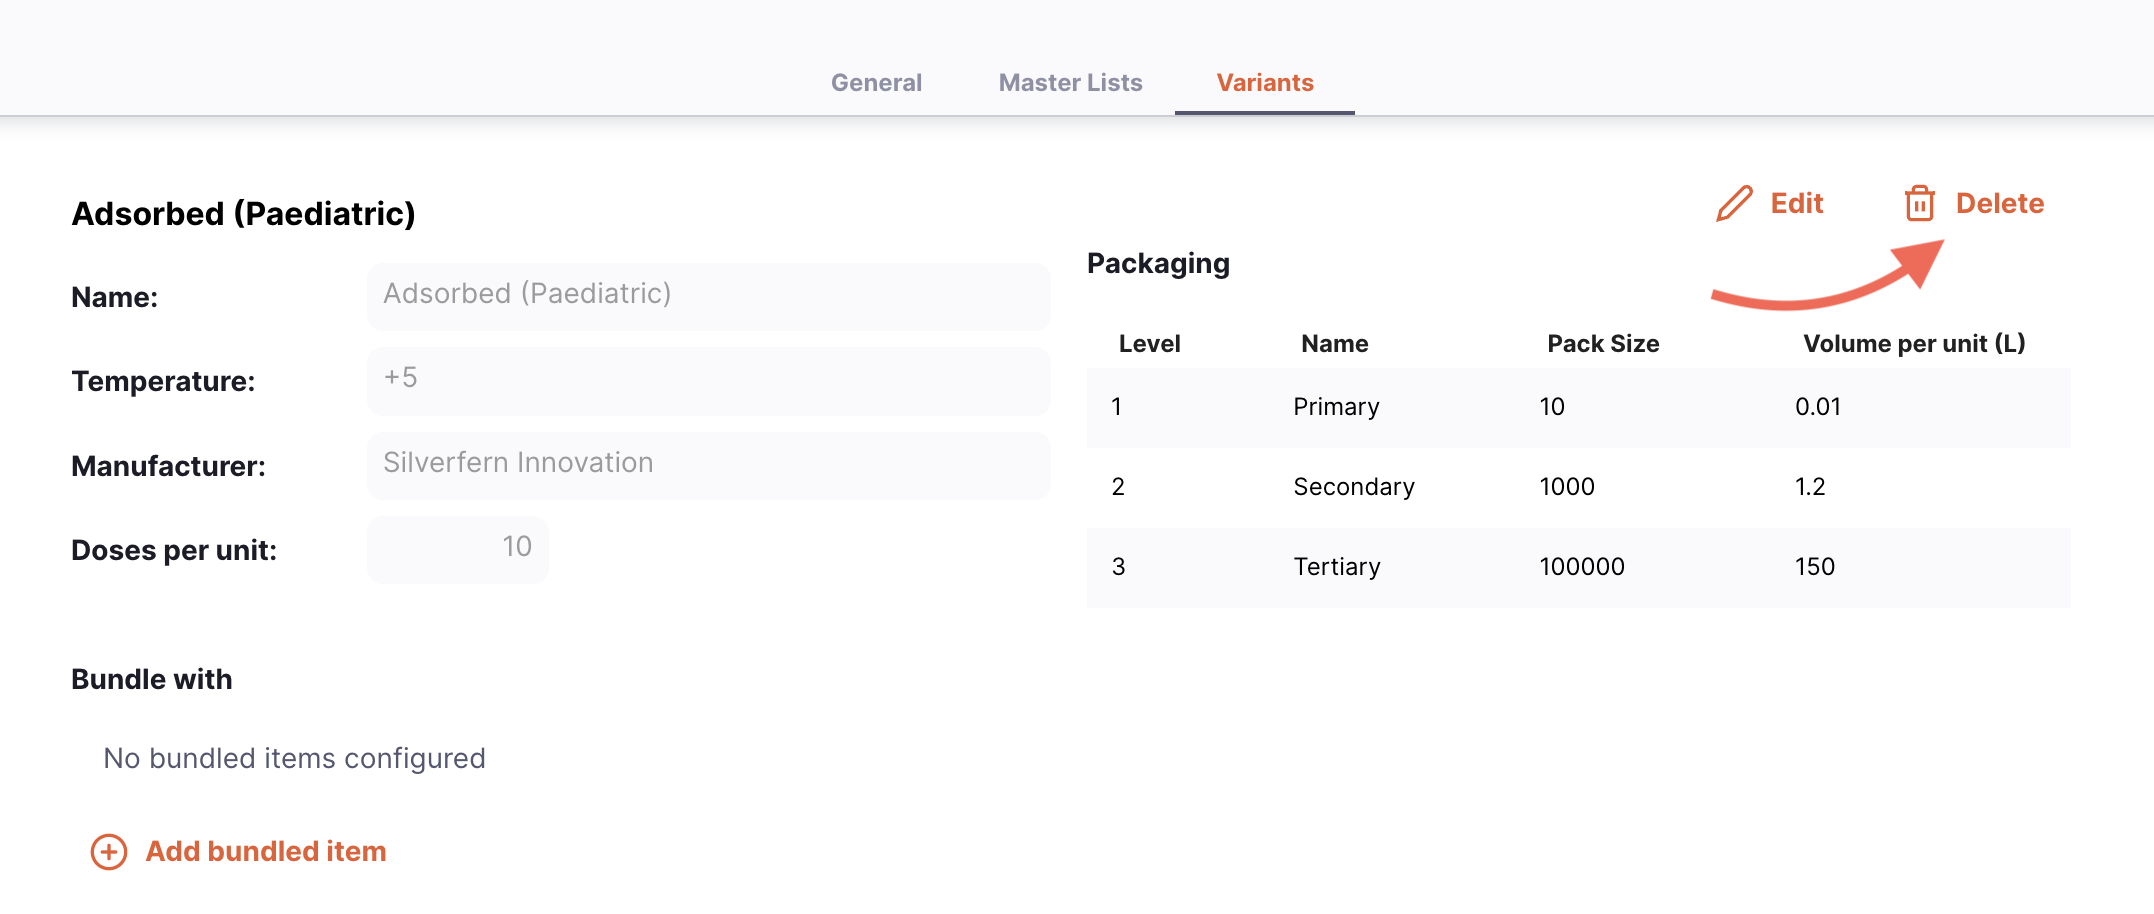2154x914 pixels.
Task: Click the Temperature field showing +5
Action: 708,380
